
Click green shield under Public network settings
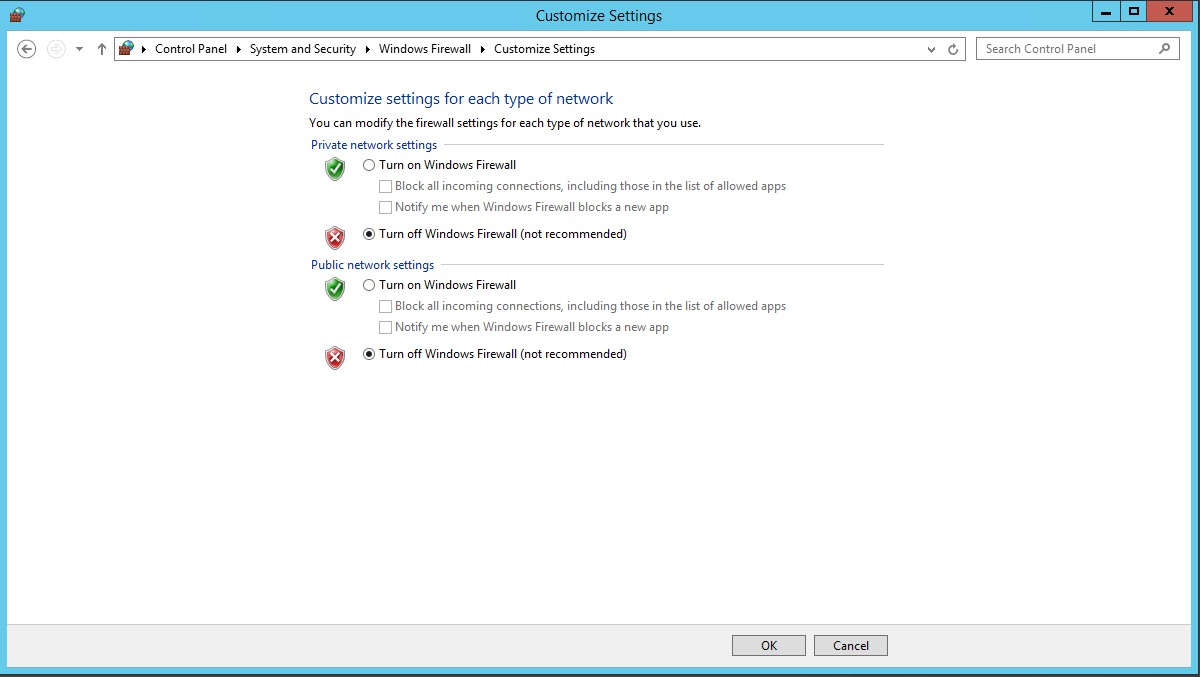click(335, 289)
